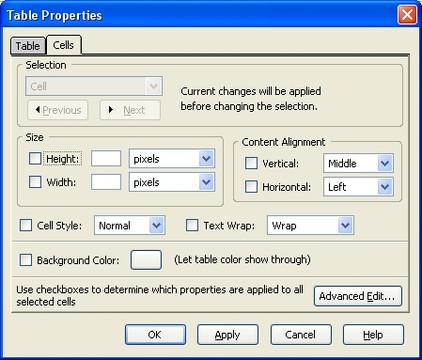Expand the Width units pixels dropdown
This screenshot has width=422, height=360.
[x=172, y=182]
